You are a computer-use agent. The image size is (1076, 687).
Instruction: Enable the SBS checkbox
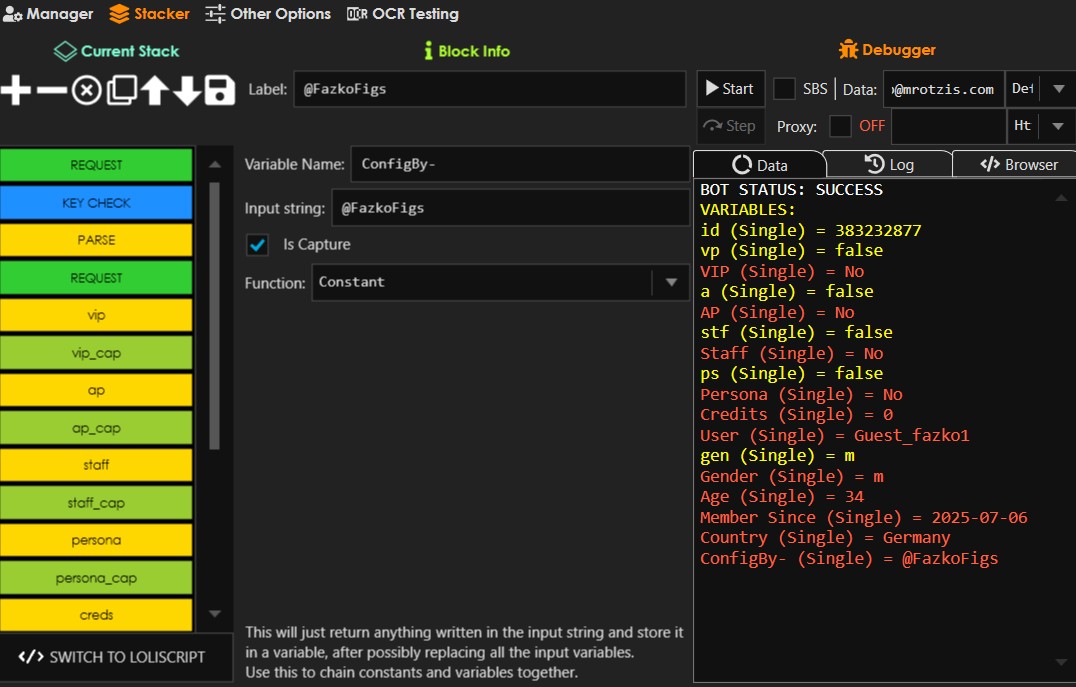pos(785,89)
